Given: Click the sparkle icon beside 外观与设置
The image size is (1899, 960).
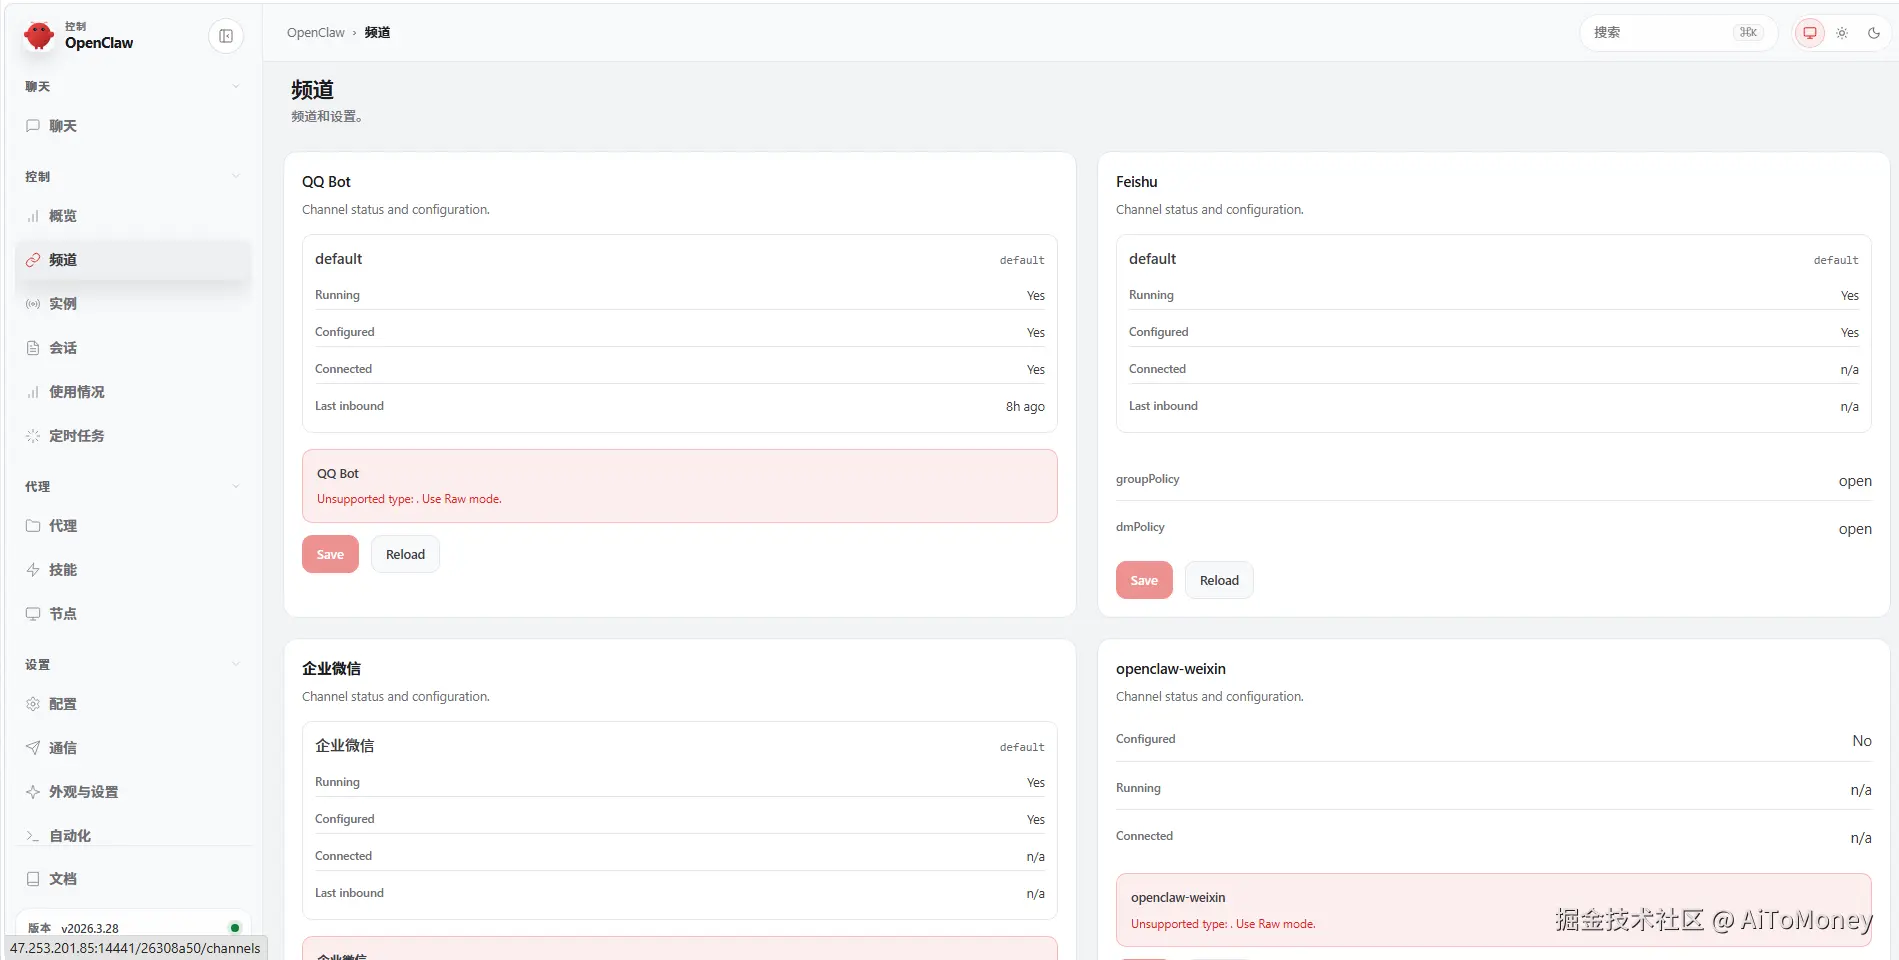Looking at the screenshot, I should 33,792.
